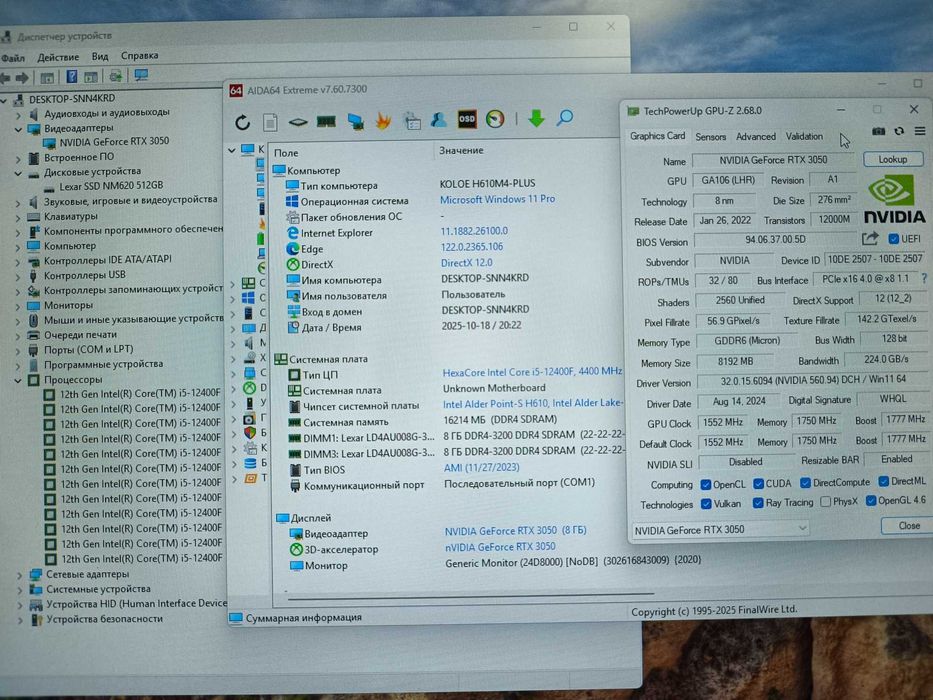This screenshot has width=933, height=700.
Task: Toggle the DirectML checkbox
Action: tap(884, 481)
